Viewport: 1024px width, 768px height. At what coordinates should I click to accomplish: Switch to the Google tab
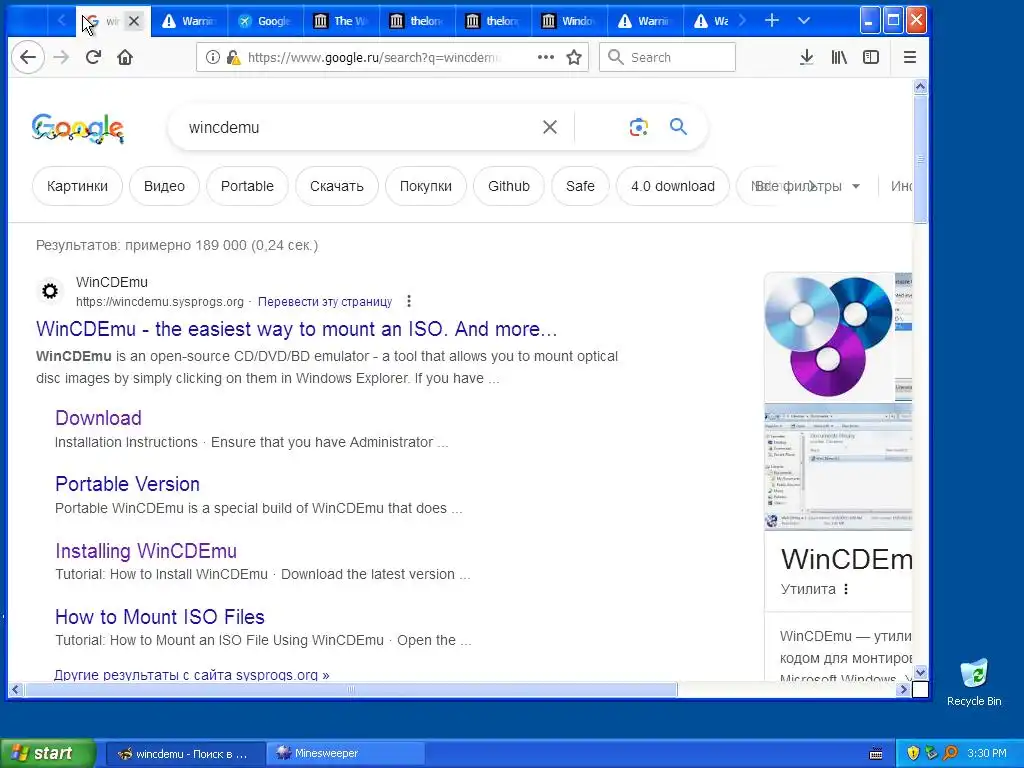[x=264, y=21]
